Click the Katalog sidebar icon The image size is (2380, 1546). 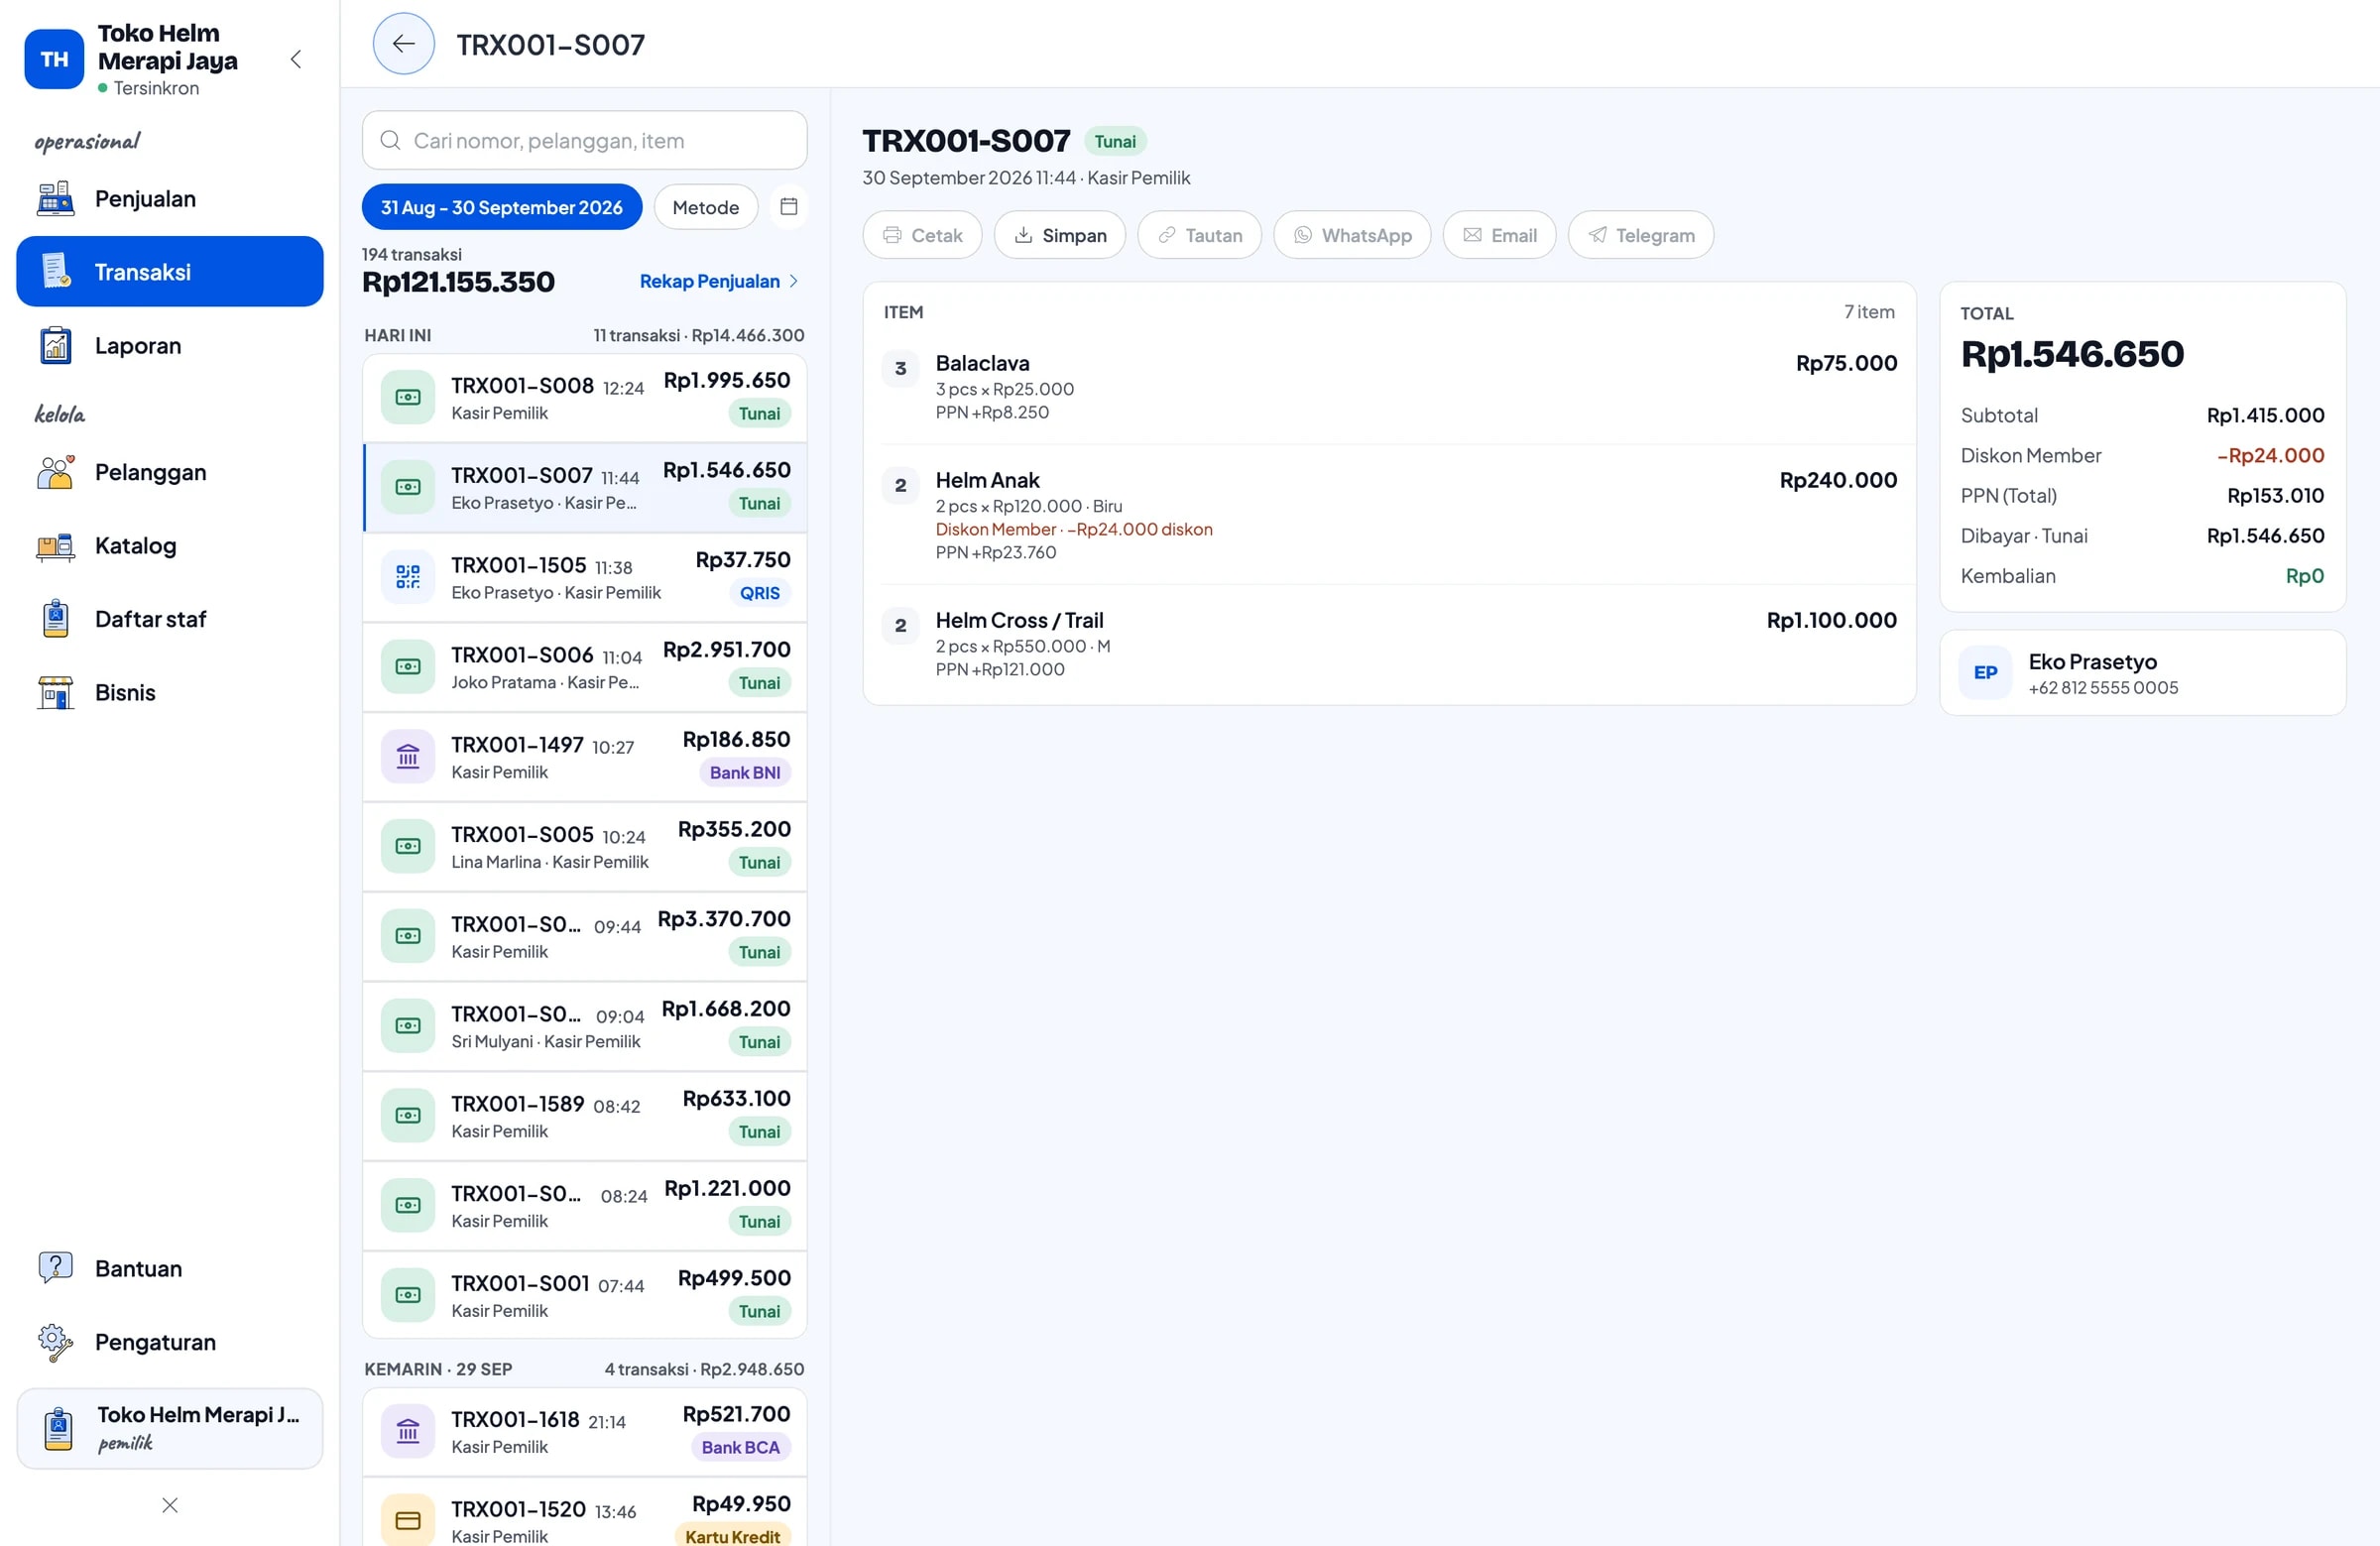(x=56, y=546)
